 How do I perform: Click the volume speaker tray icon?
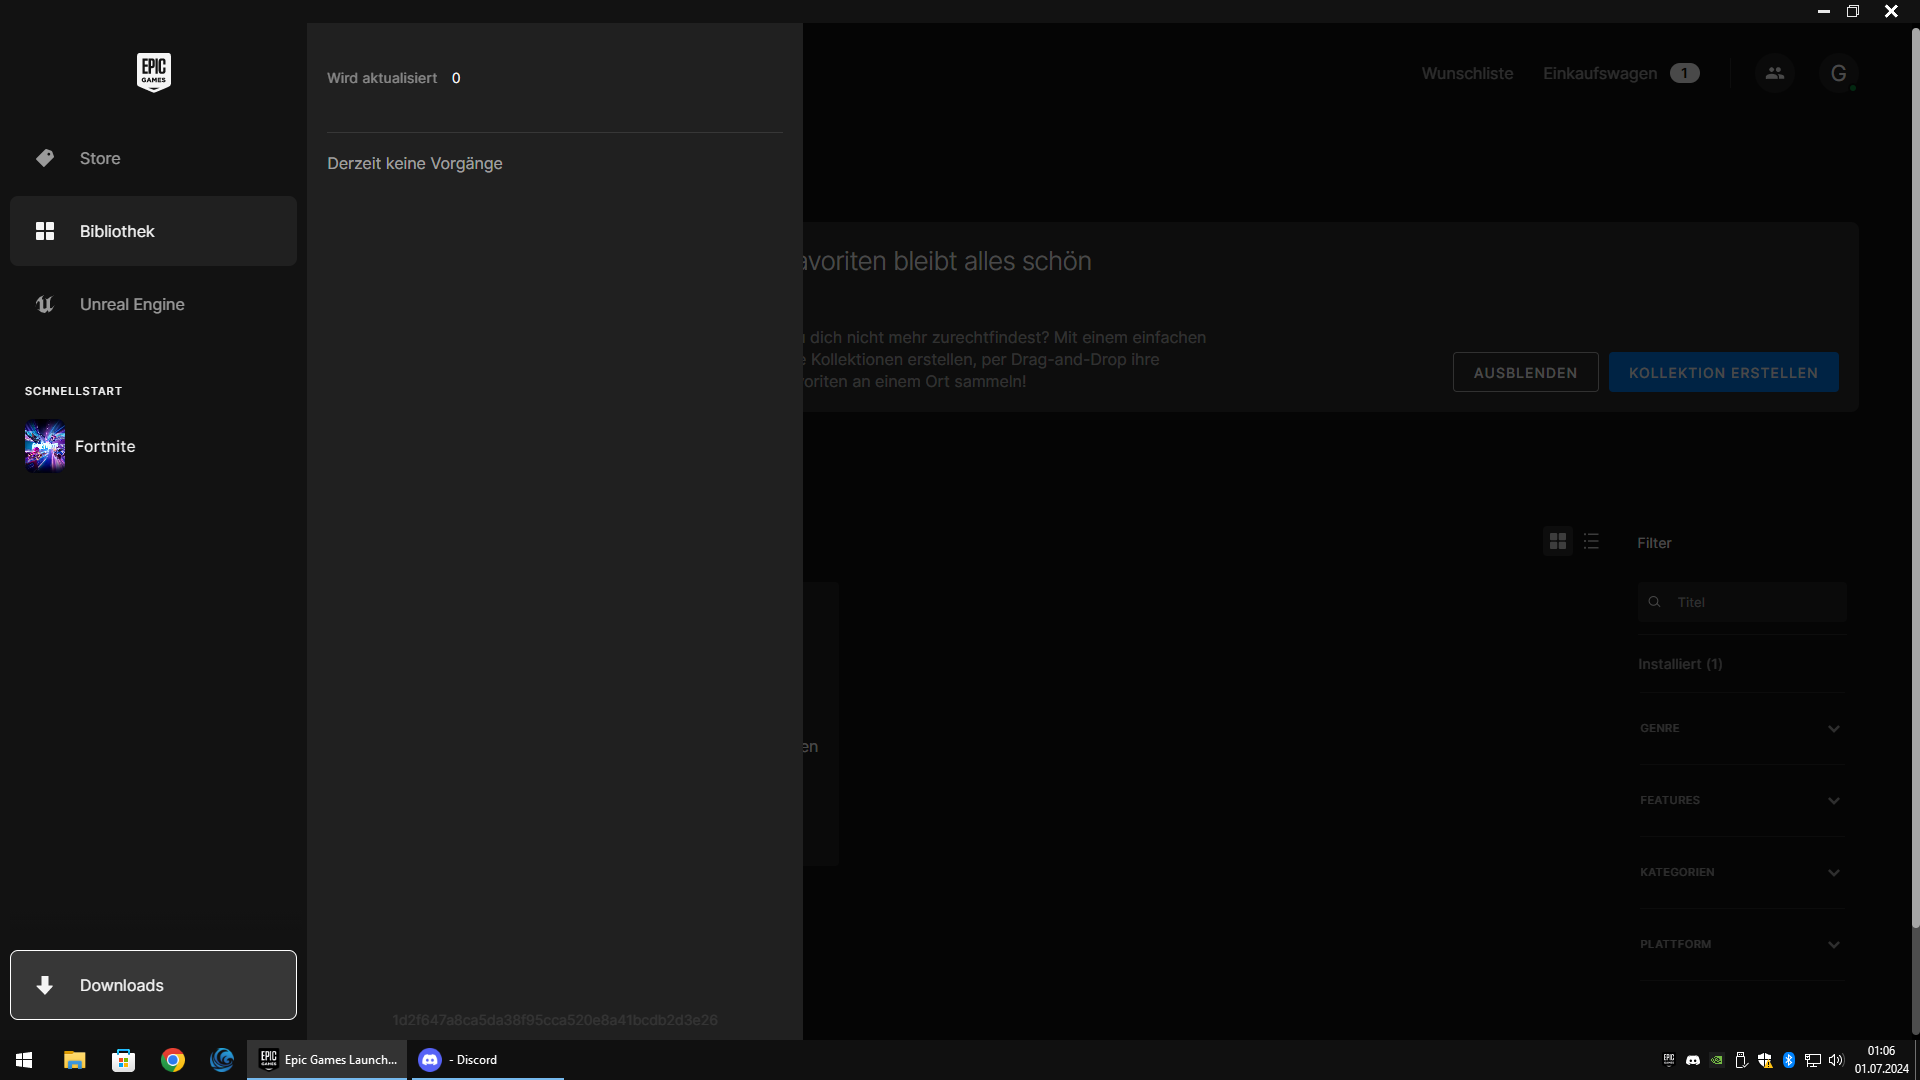coord(1836,1060)
